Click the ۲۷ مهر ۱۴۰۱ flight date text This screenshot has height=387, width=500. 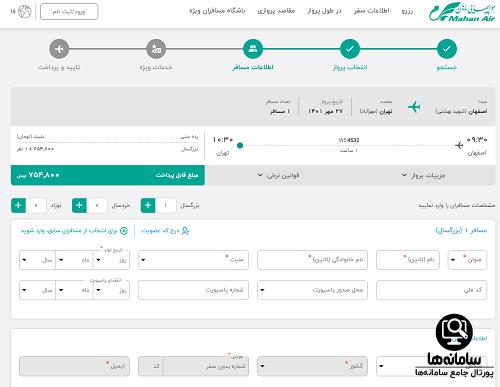tap(325, 111)
